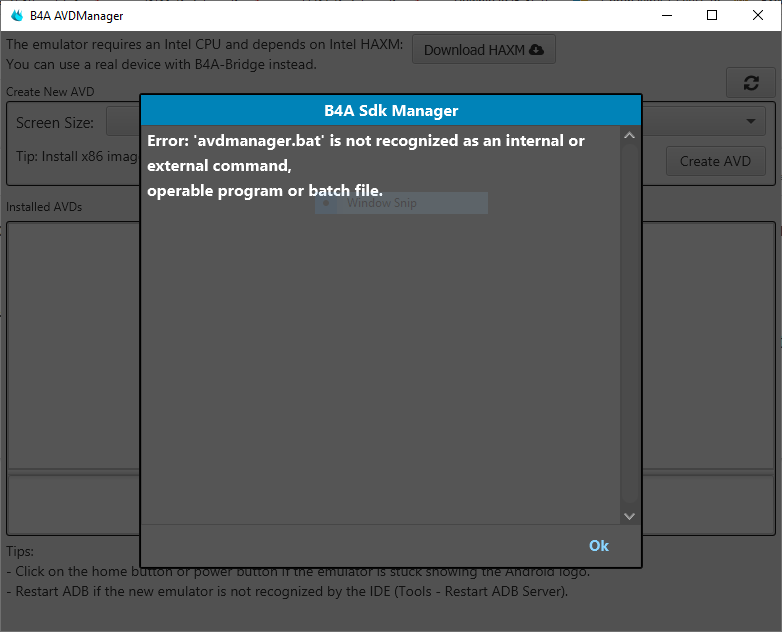
Task: Click the Screen Size label
Action: click(55, 123)
